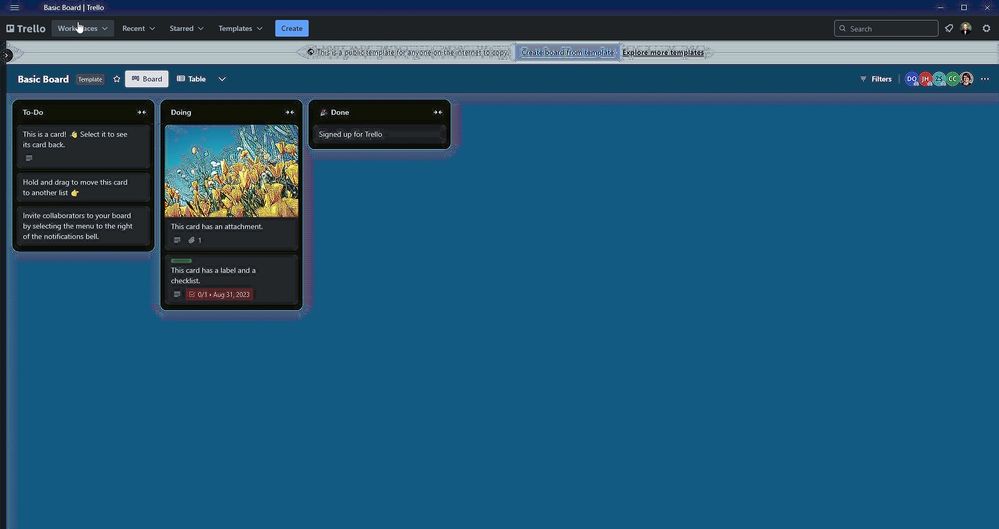Open 'Hold and drag to move' card
The height and width of the screenshot is (529, 999).
pyautogui.click(x=83, y=187)
